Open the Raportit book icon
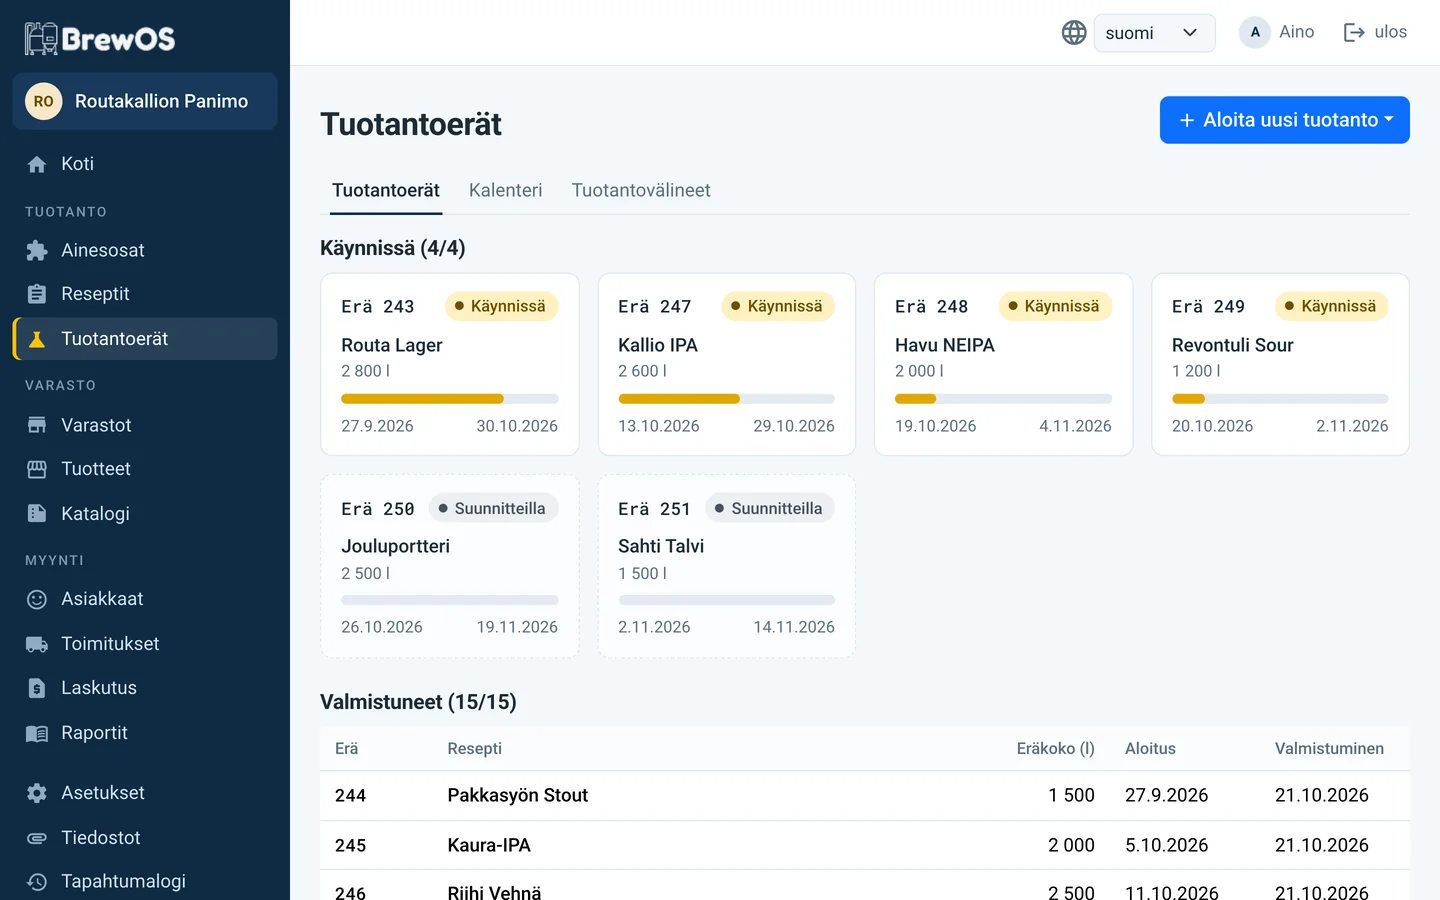Viewport: 1440px width, 900px height. pyautogui.click(x=37, y=733)
